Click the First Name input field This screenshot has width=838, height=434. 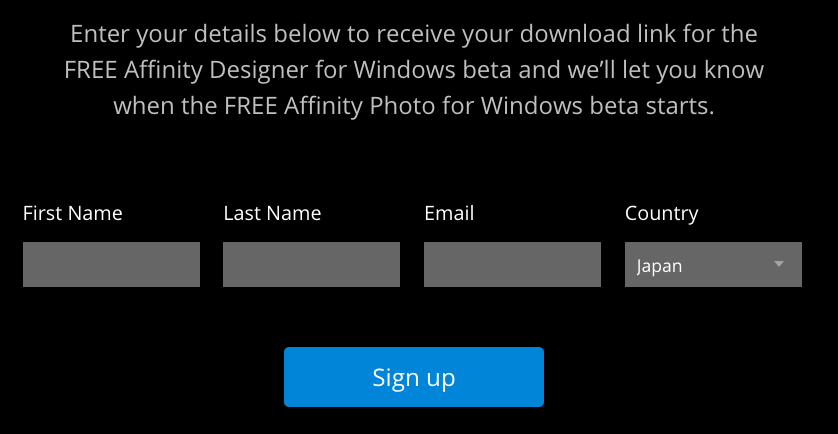click(111, 264)
